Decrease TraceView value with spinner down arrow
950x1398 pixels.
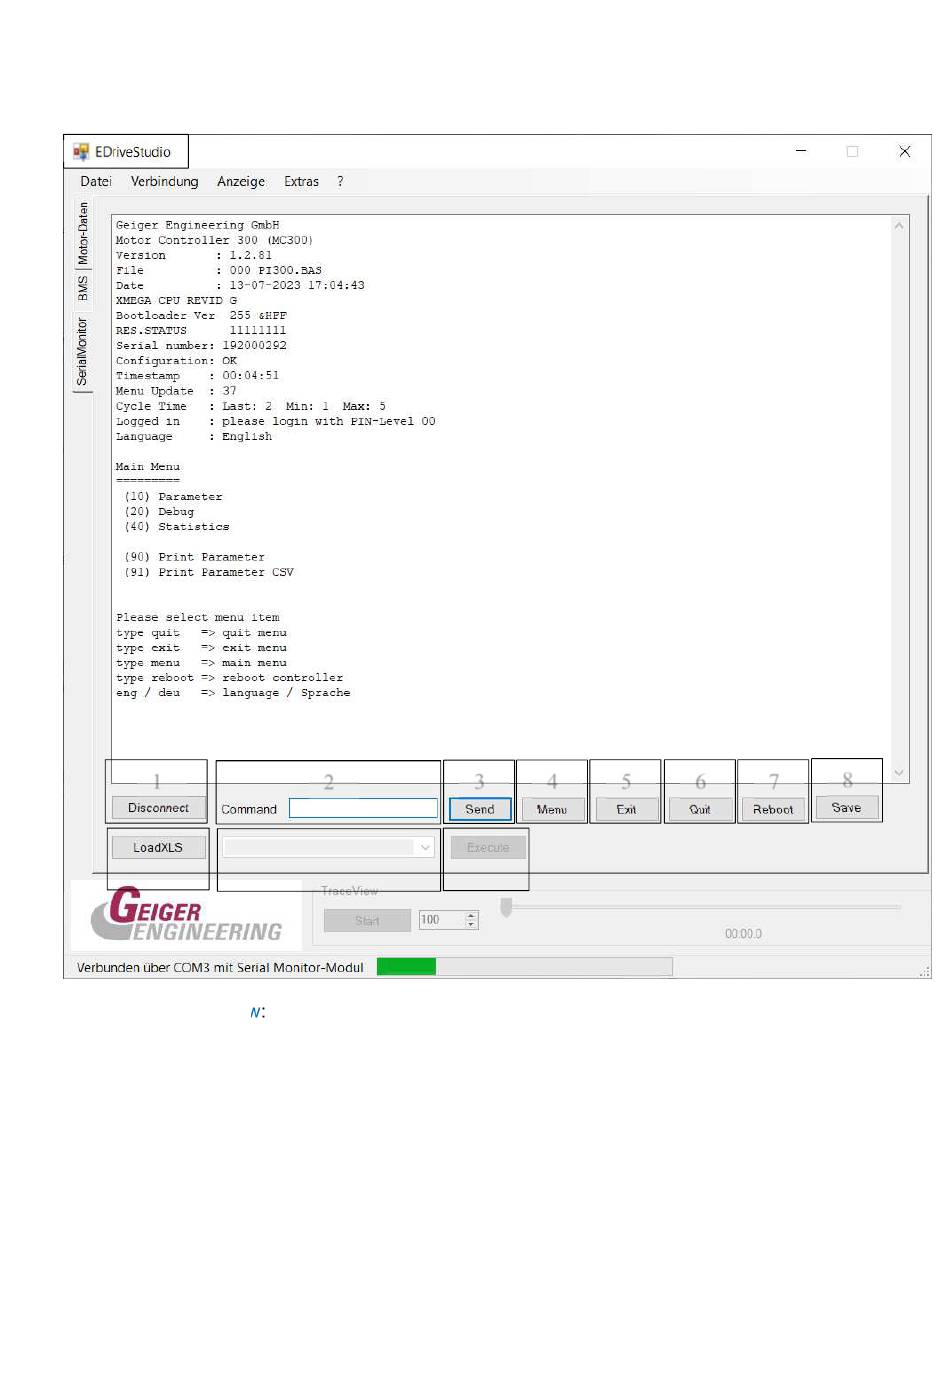click(x=472, y=924)
